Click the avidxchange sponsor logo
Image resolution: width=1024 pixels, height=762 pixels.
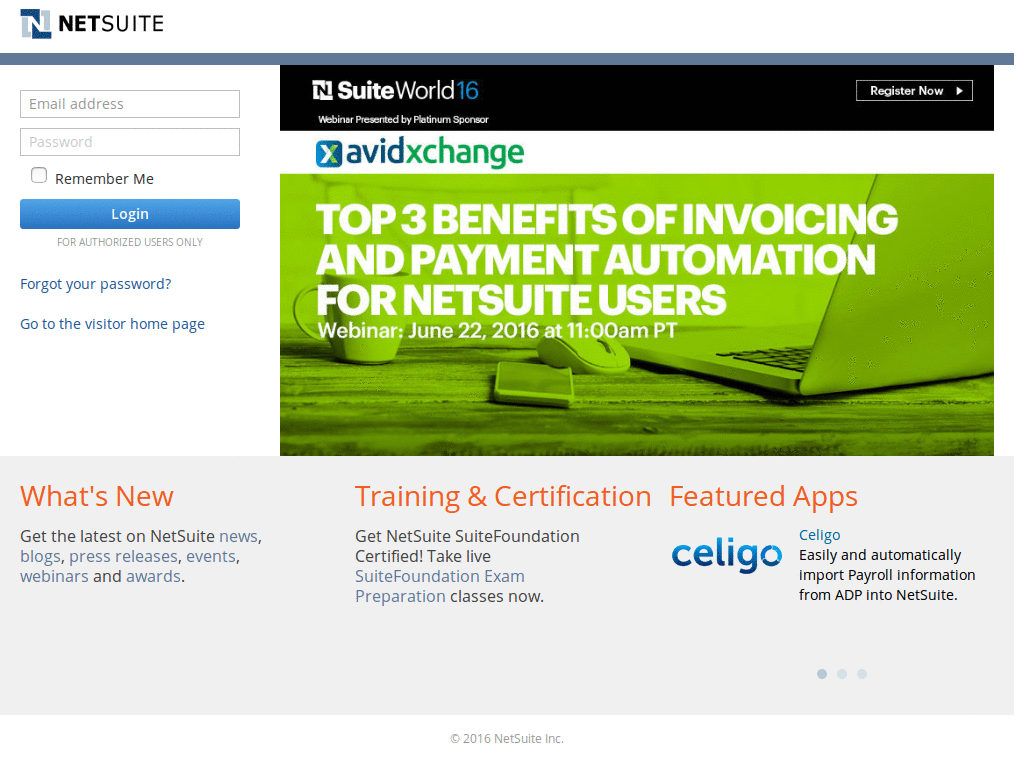coord(419,154)
